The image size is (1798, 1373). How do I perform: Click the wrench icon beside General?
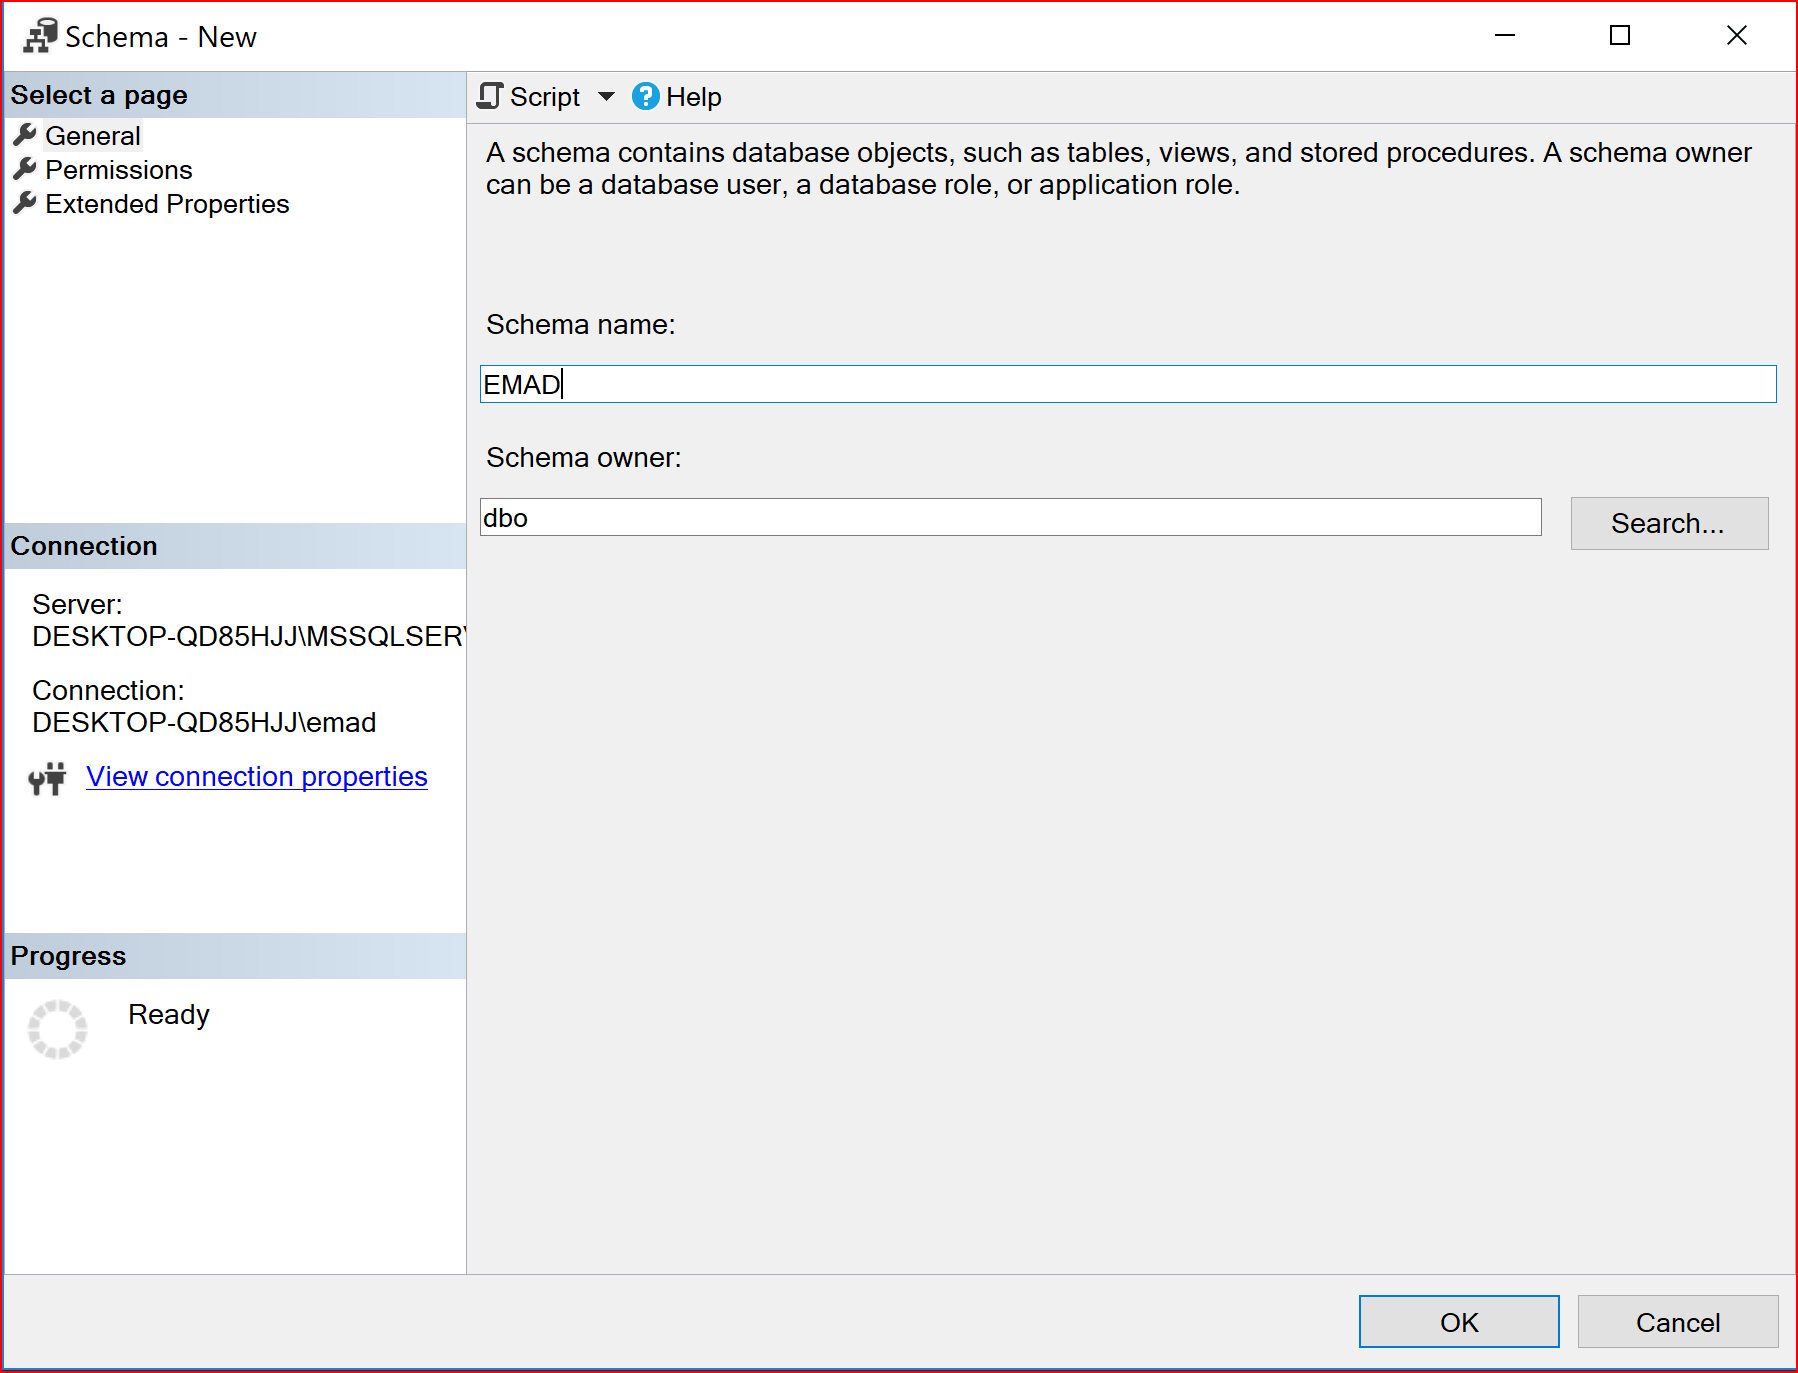point(25,135)
